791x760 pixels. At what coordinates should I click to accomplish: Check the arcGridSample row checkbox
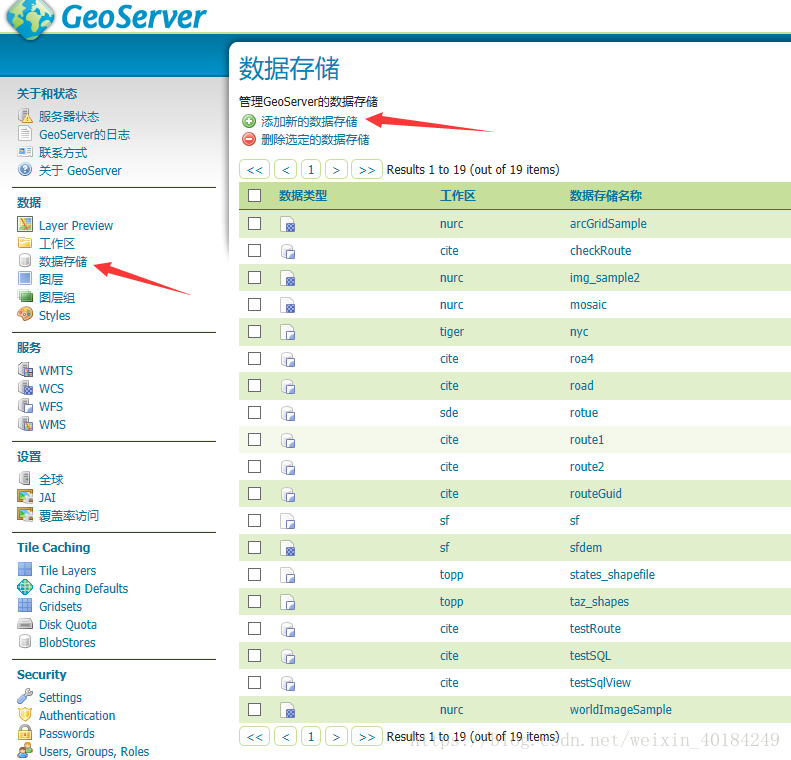[x=255, y=223]
